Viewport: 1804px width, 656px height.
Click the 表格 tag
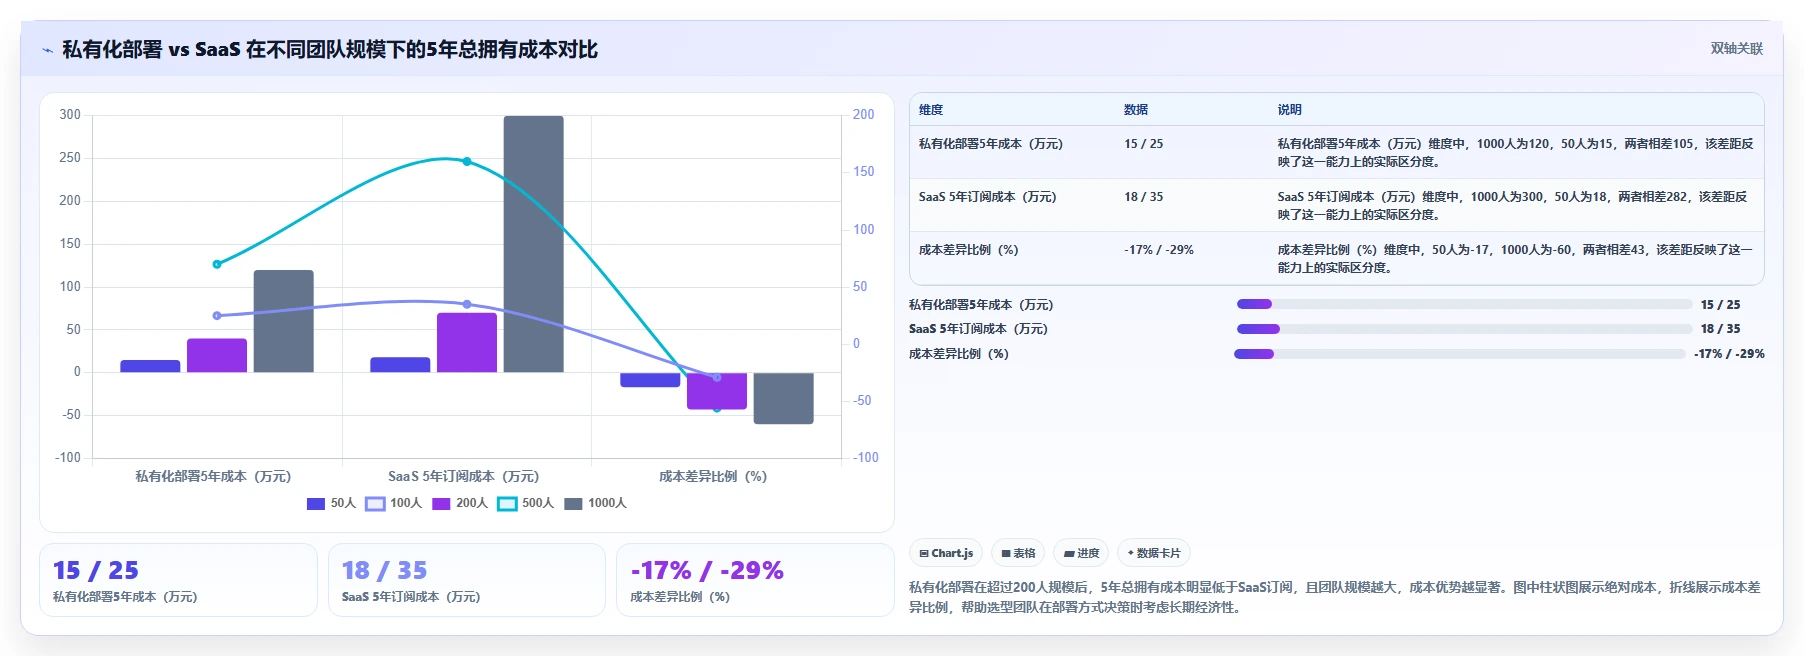tap(1018, 553)
